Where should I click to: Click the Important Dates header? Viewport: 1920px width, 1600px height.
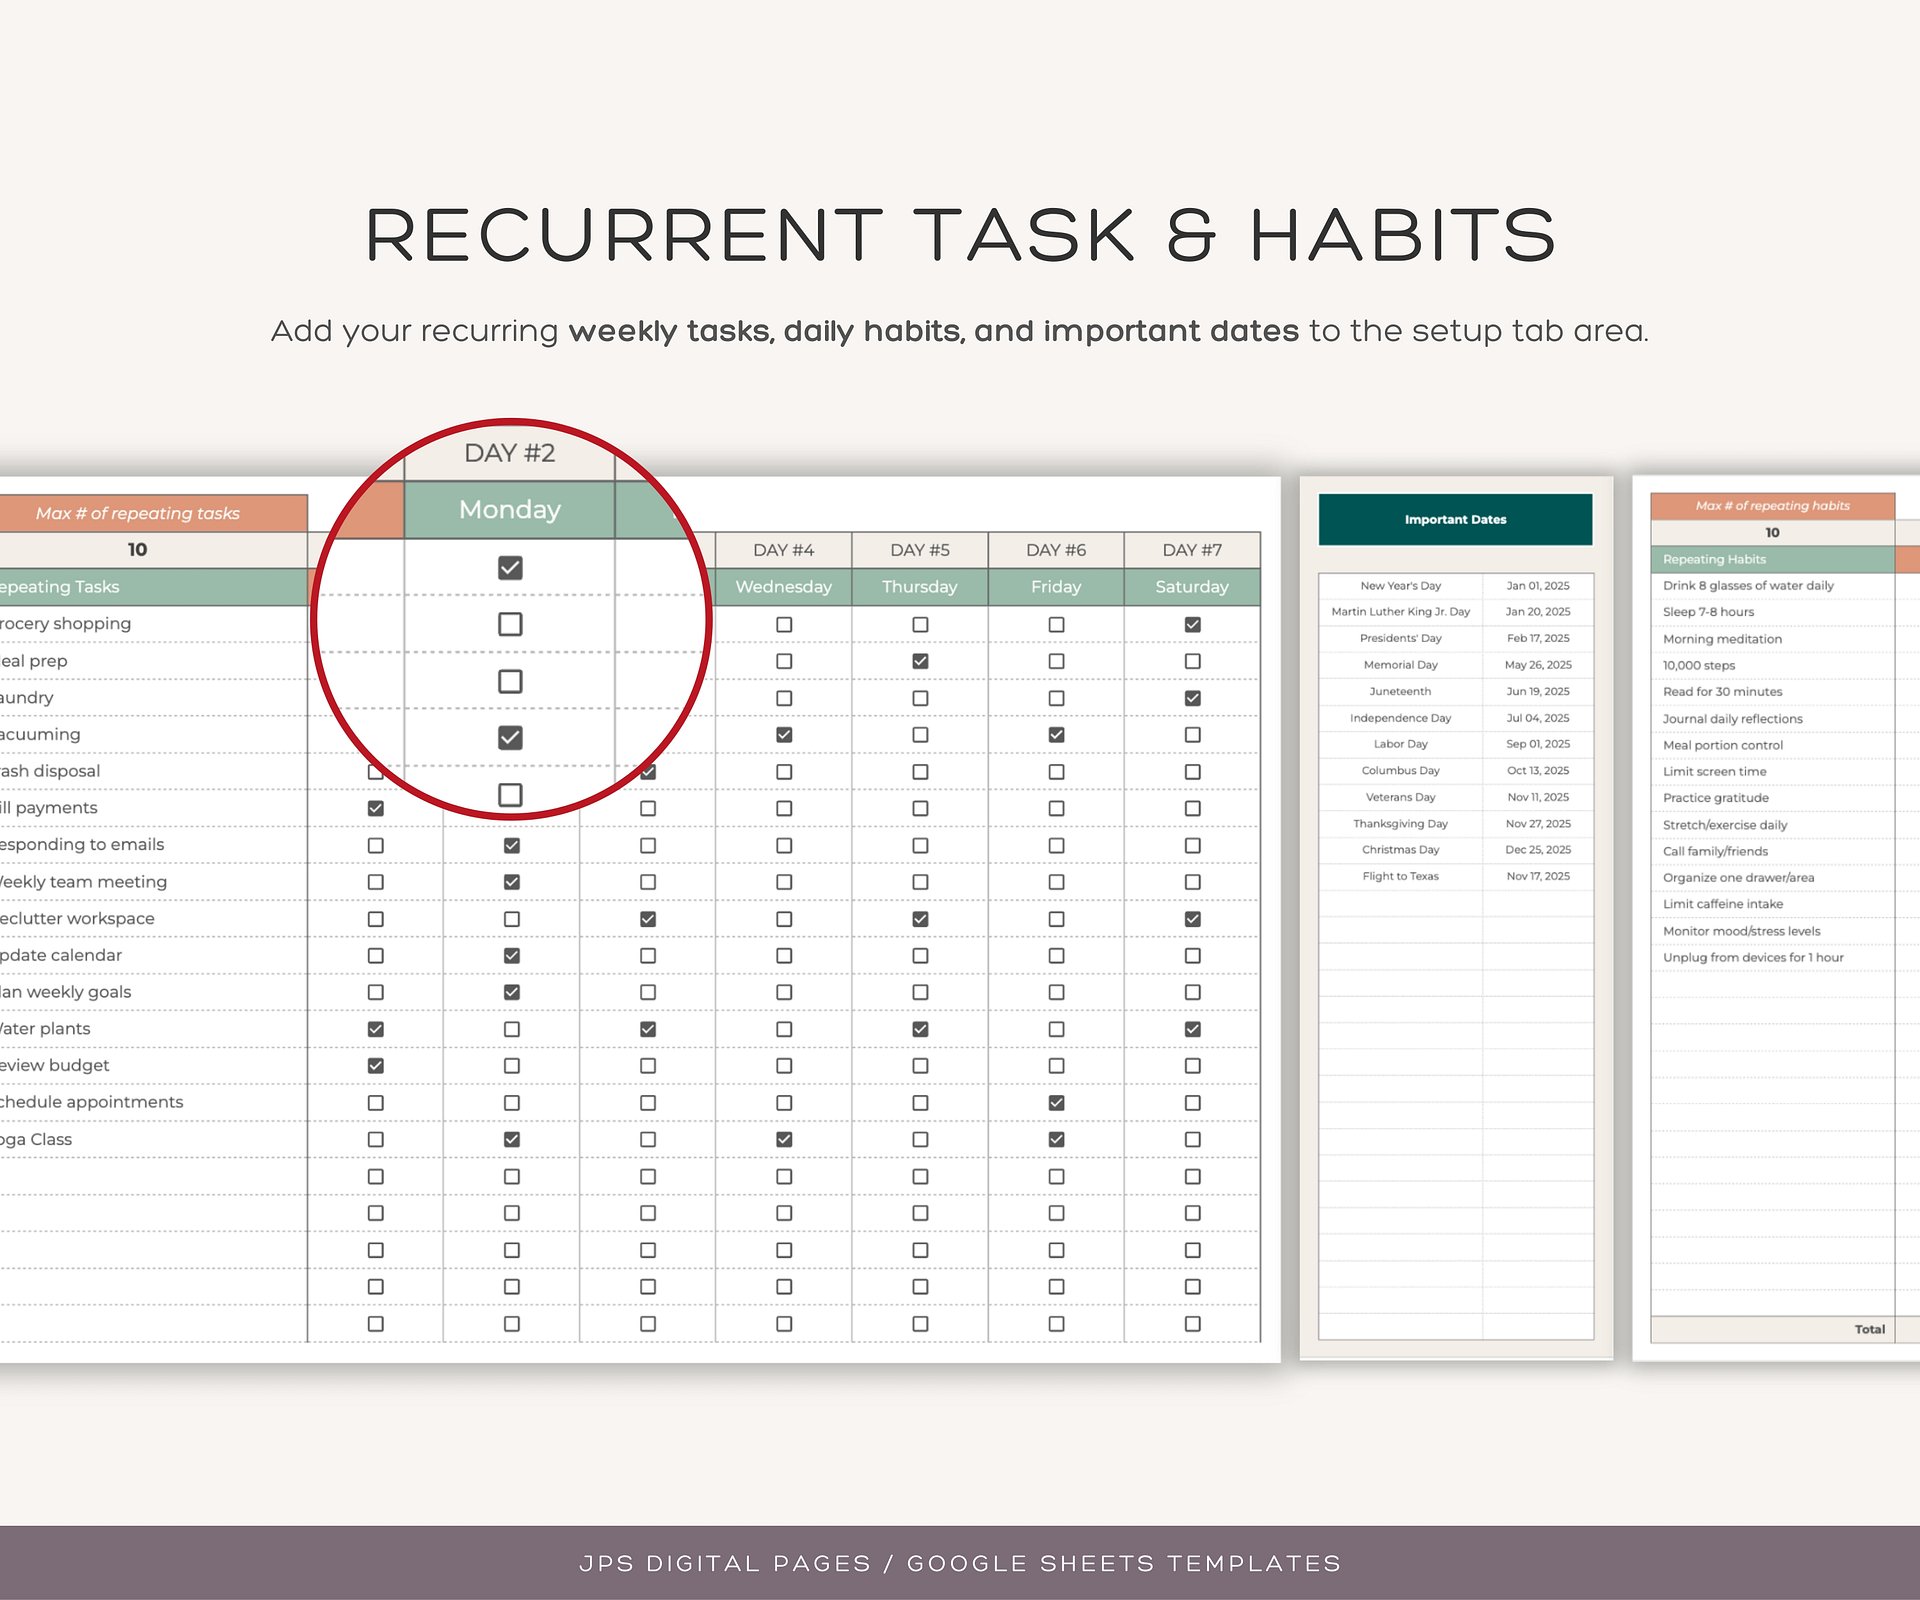1455,520
